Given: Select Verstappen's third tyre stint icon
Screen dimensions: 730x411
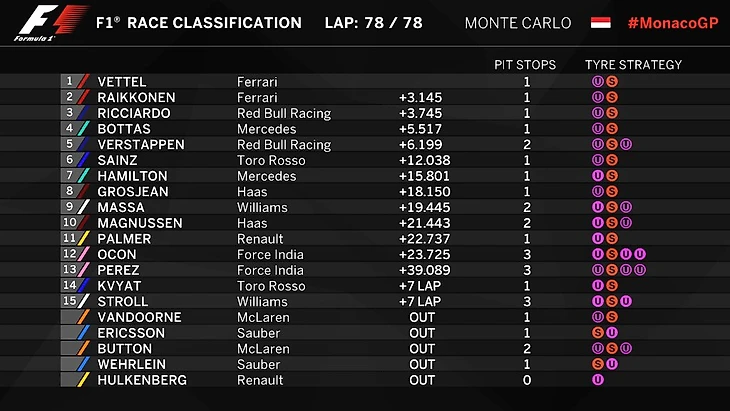Looking at the screenshot, I should pos(625,144).
